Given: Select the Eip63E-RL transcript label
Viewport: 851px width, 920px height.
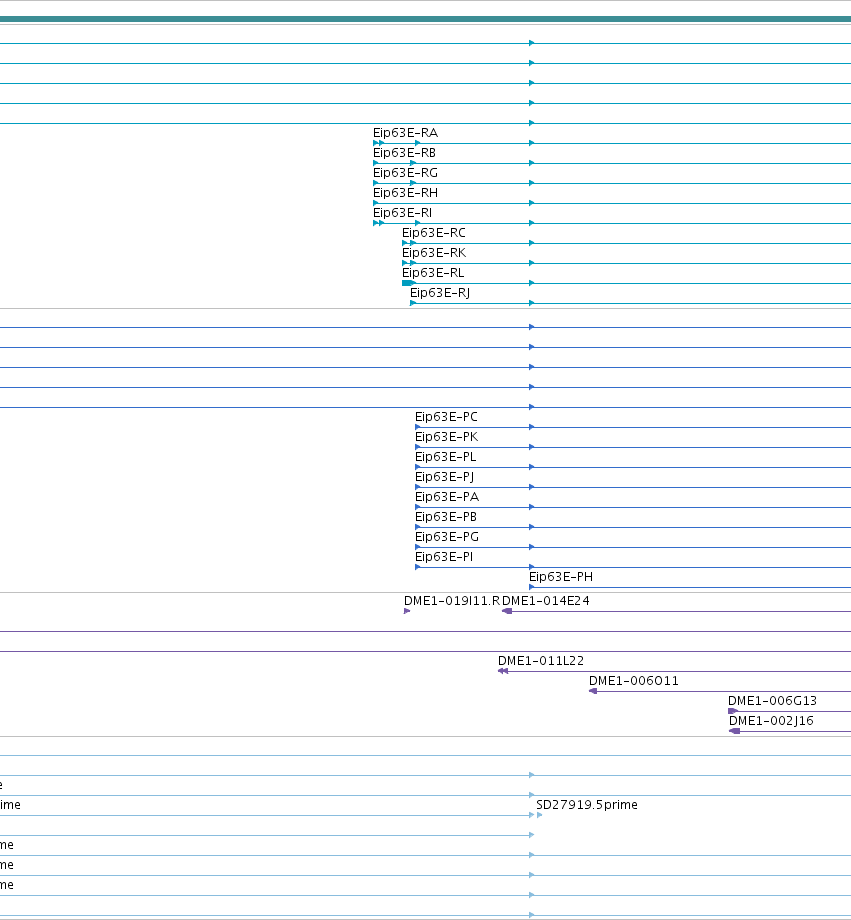Looking at the screenshot, I should (433, 273).
